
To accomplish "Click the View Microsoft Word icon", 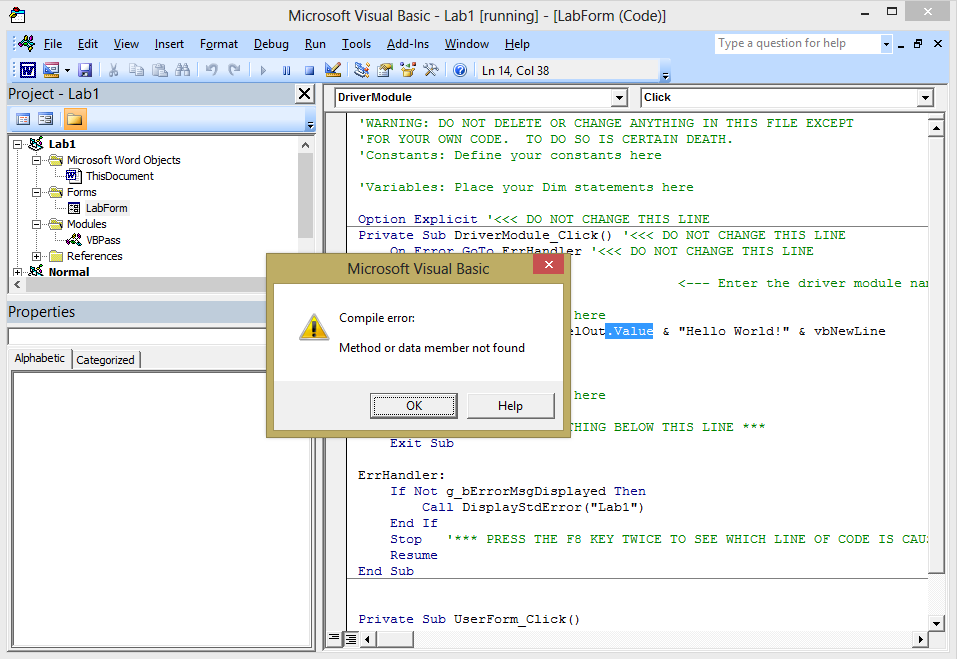I will tap(27, 70).
